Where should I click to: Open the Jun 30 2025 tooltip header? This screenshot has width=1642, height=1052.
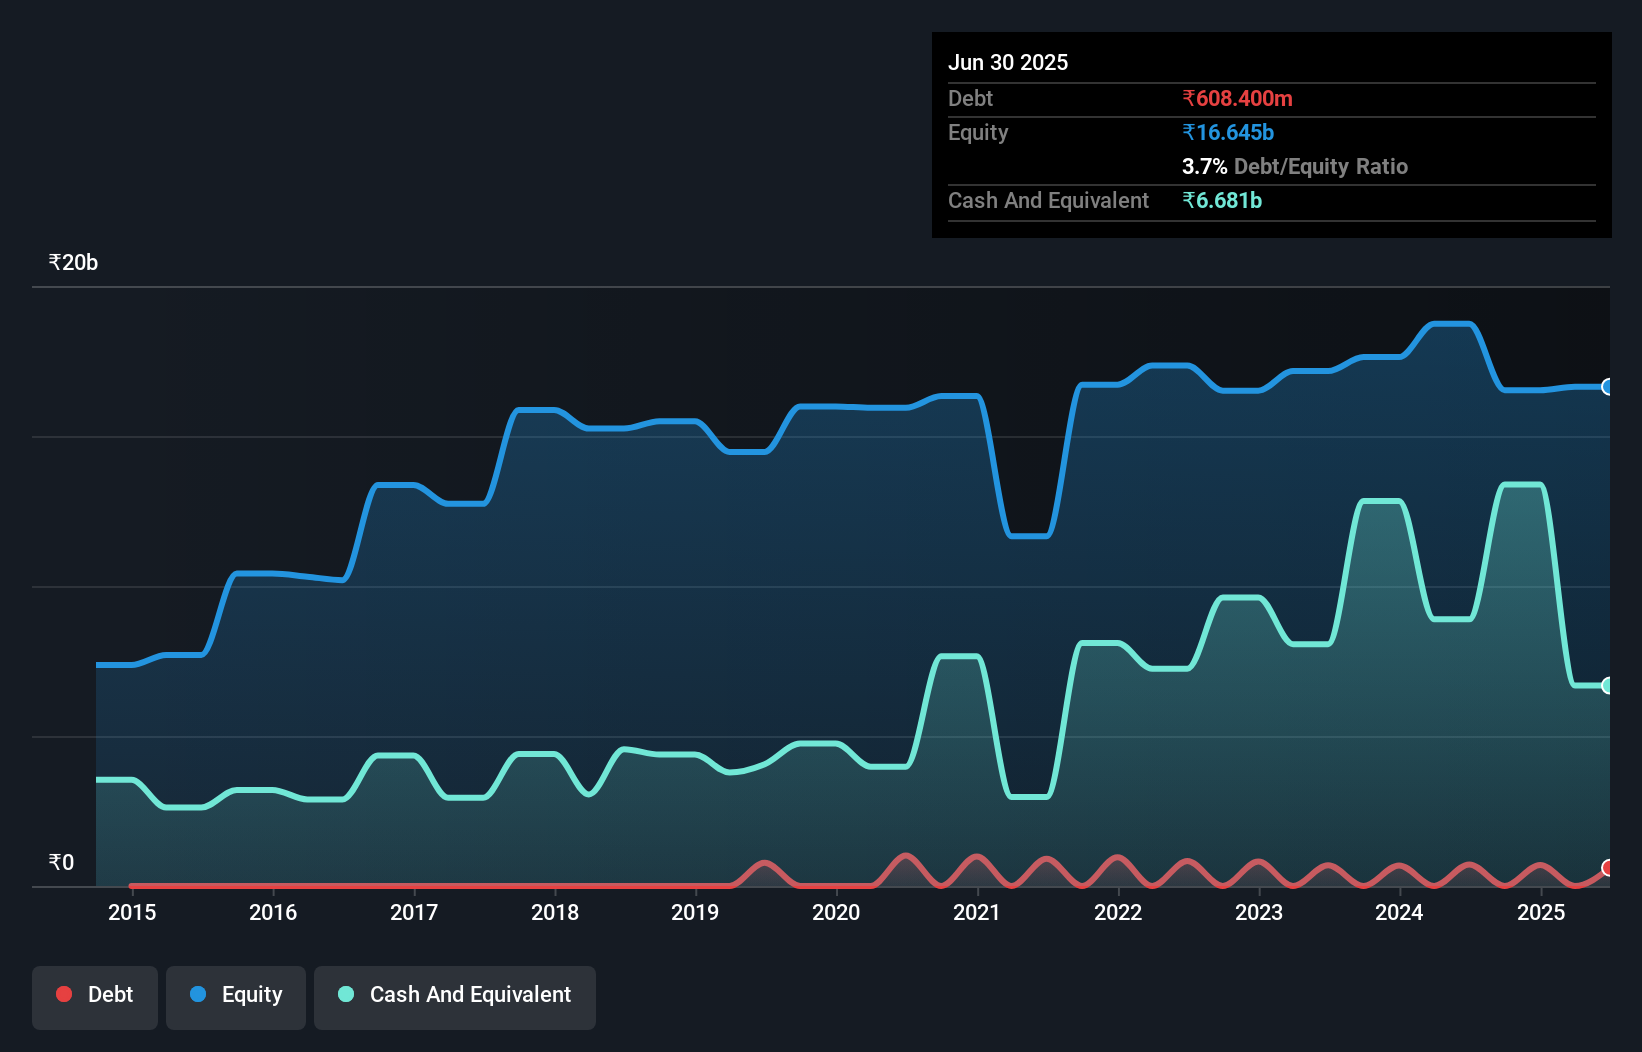[1008, 62]
